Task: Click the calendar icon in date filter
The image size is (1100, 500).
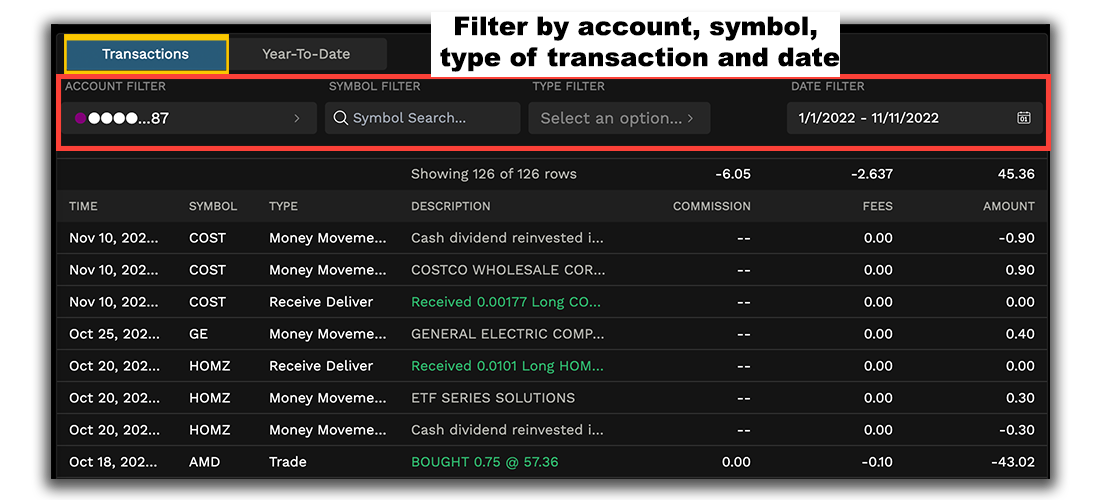Action: pos(1023,118)
